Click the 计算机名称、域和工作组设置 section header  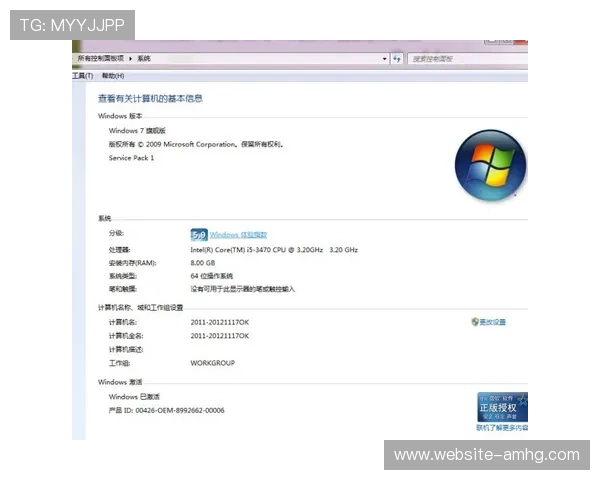pos(140,308)
